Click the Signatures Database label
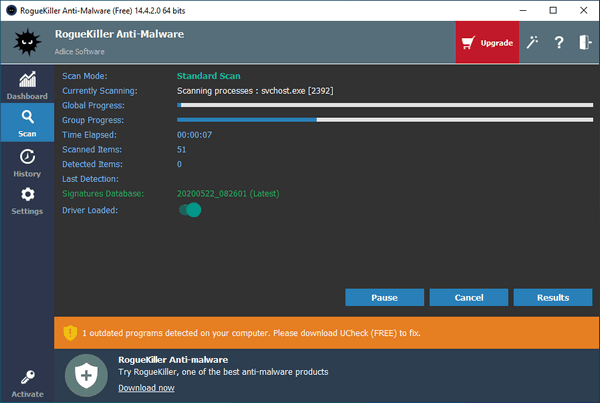 [103, 194]
